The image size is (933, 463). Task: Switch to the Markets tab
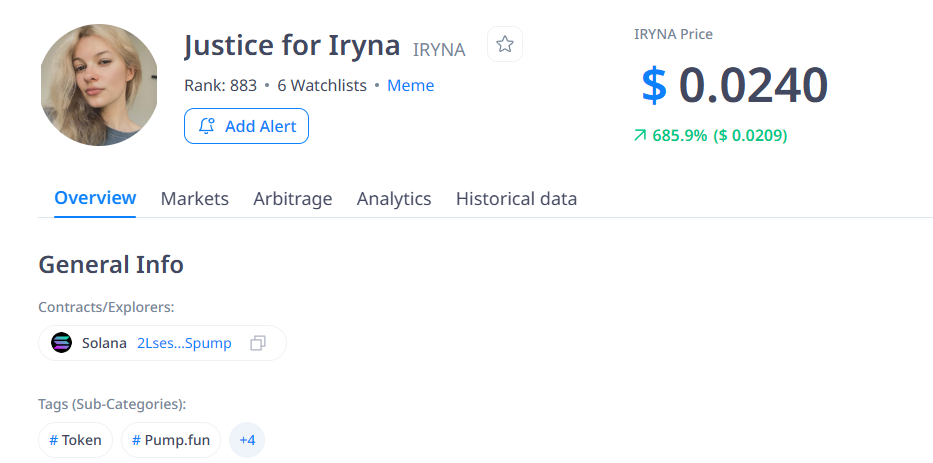coord(194,199)
